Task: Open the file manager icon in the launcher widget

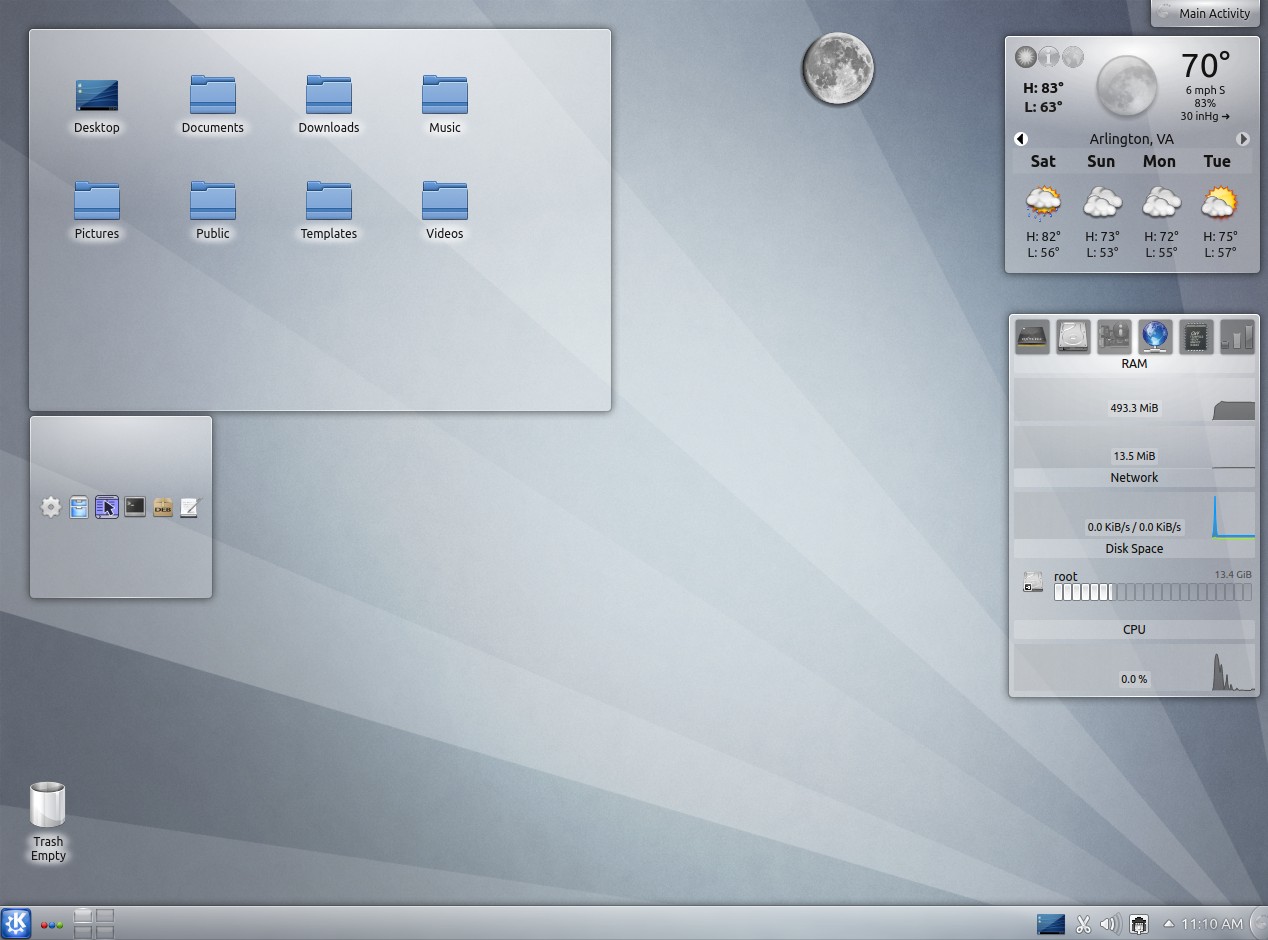Action: coord(79,507)
